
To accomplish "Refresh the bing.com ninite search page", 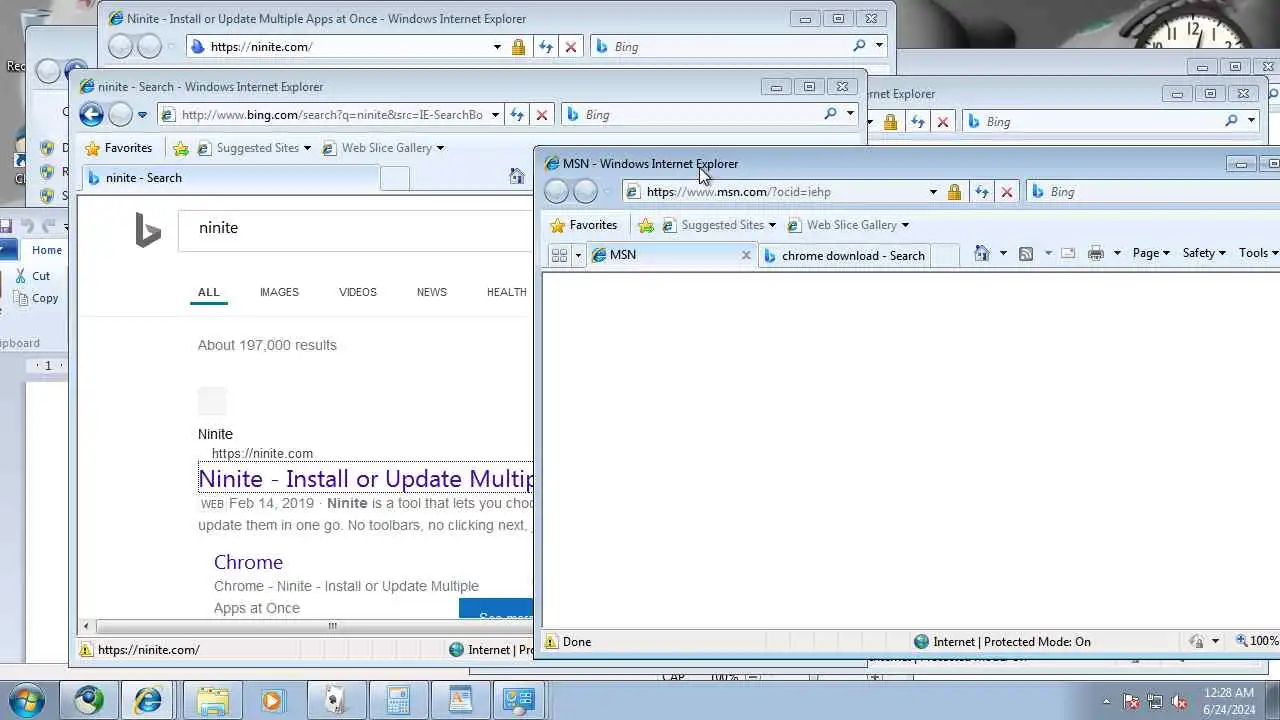I will point(517,115).
